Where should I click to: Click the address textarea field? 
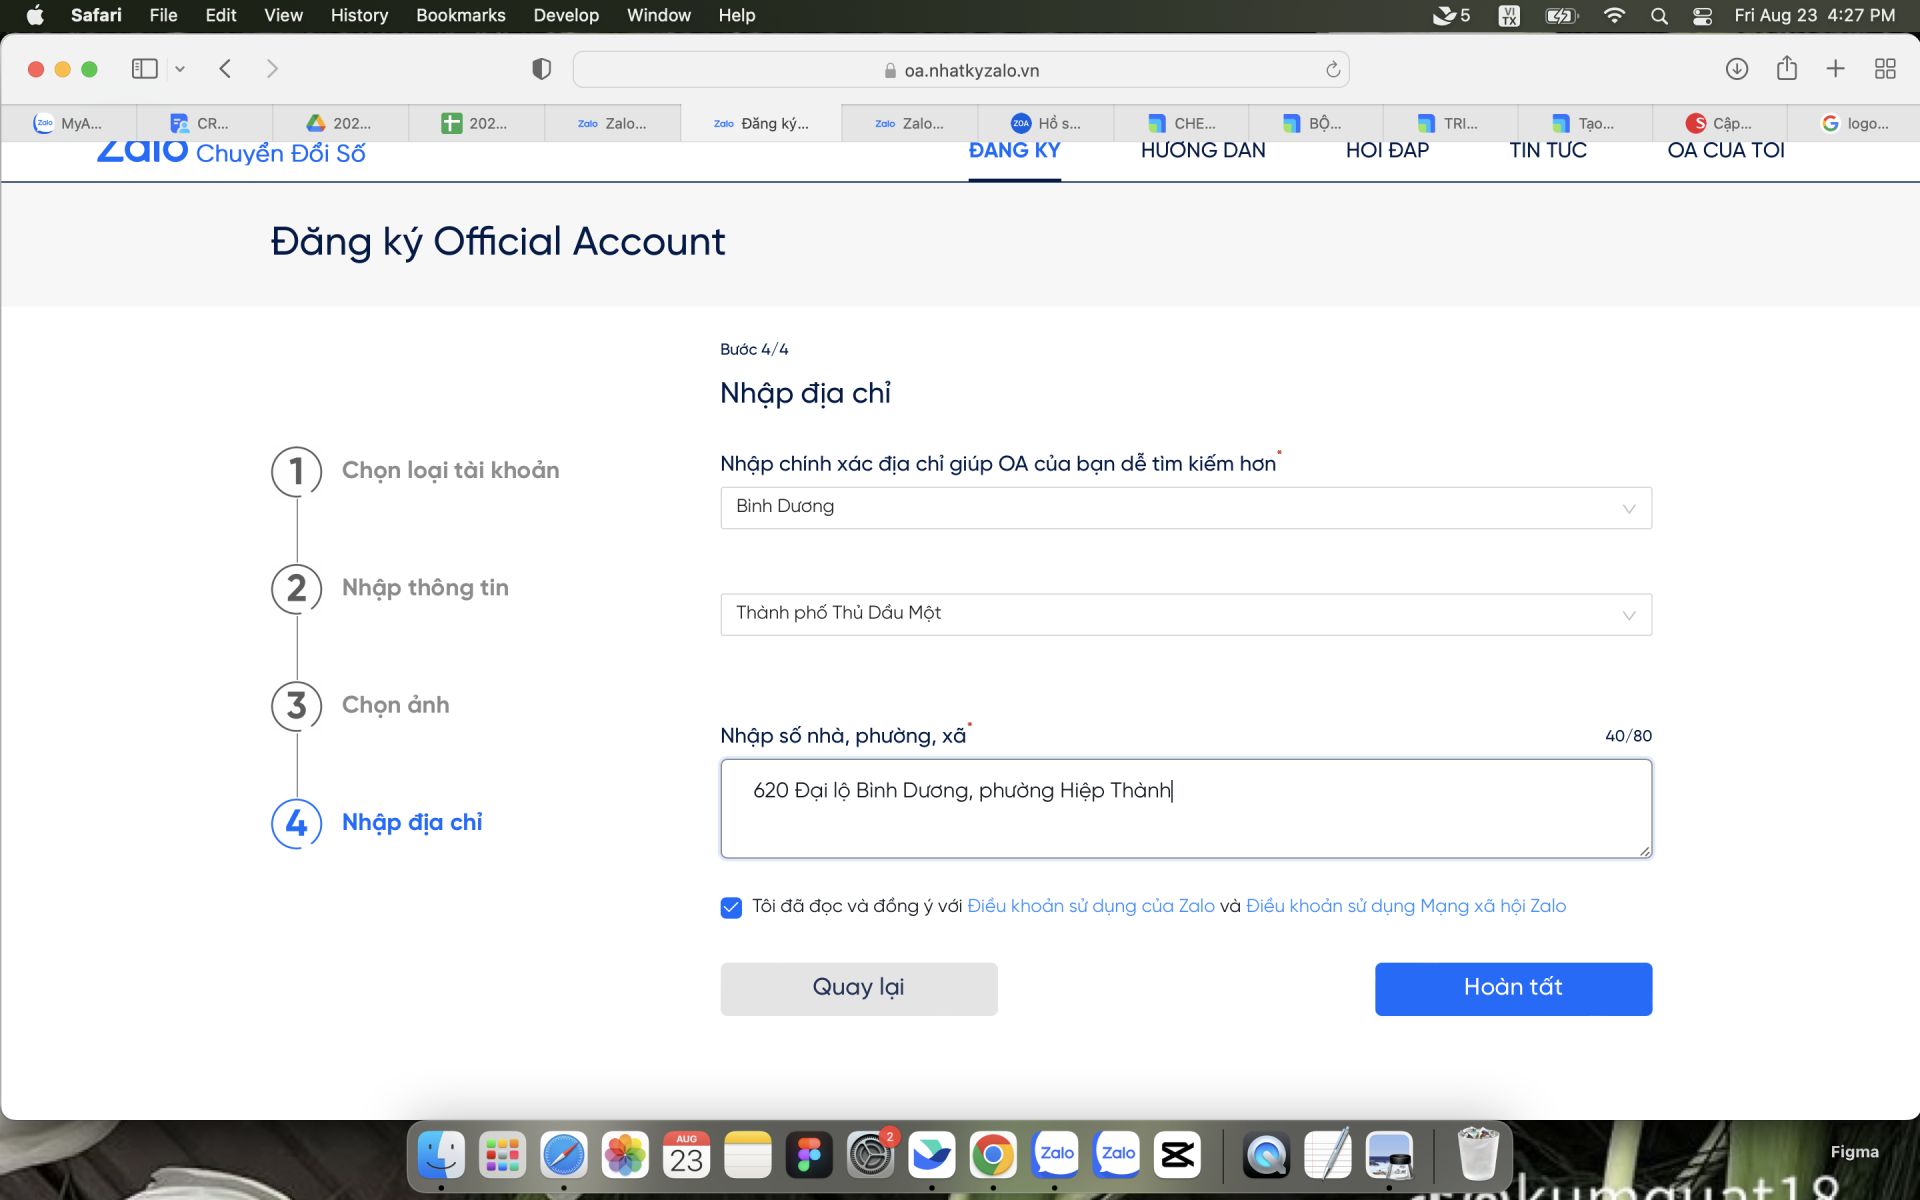[x=1185, y=808]
